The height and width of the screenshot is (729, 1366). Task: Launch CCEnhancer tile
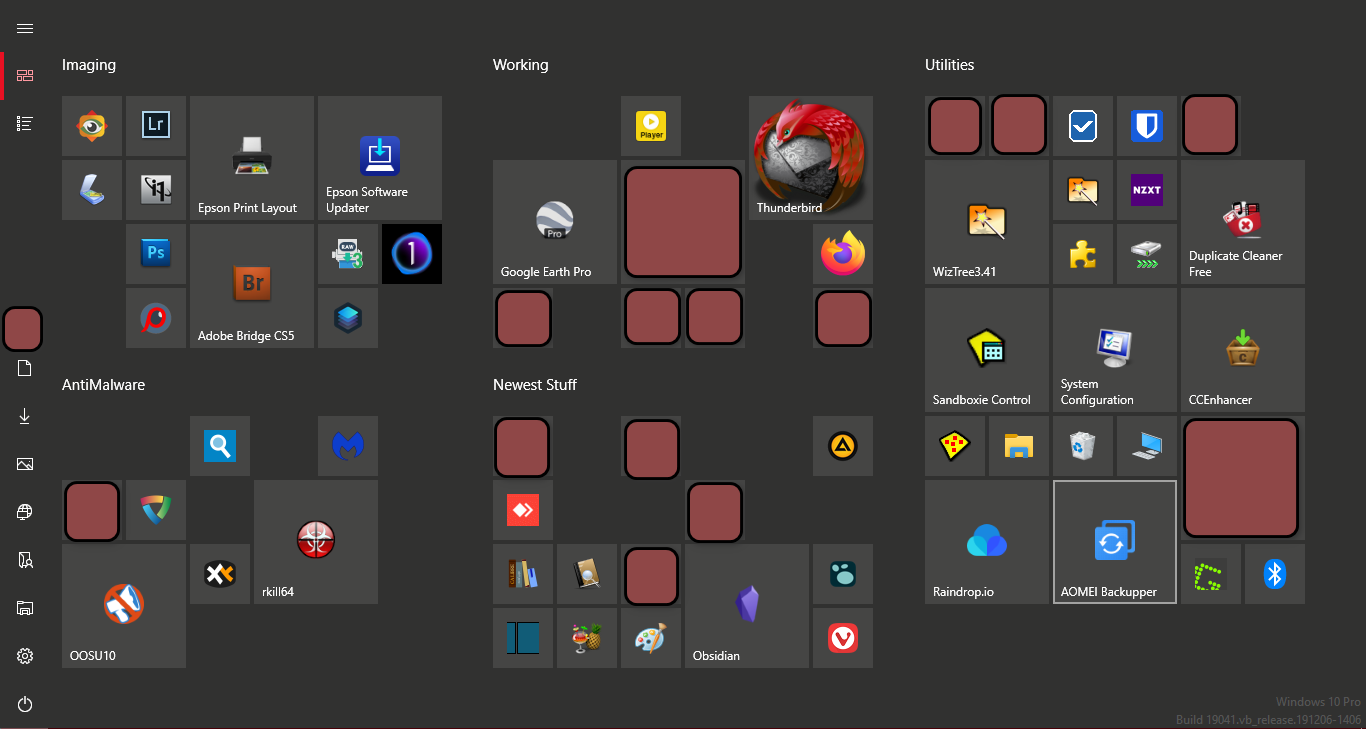click(1243, 350)
